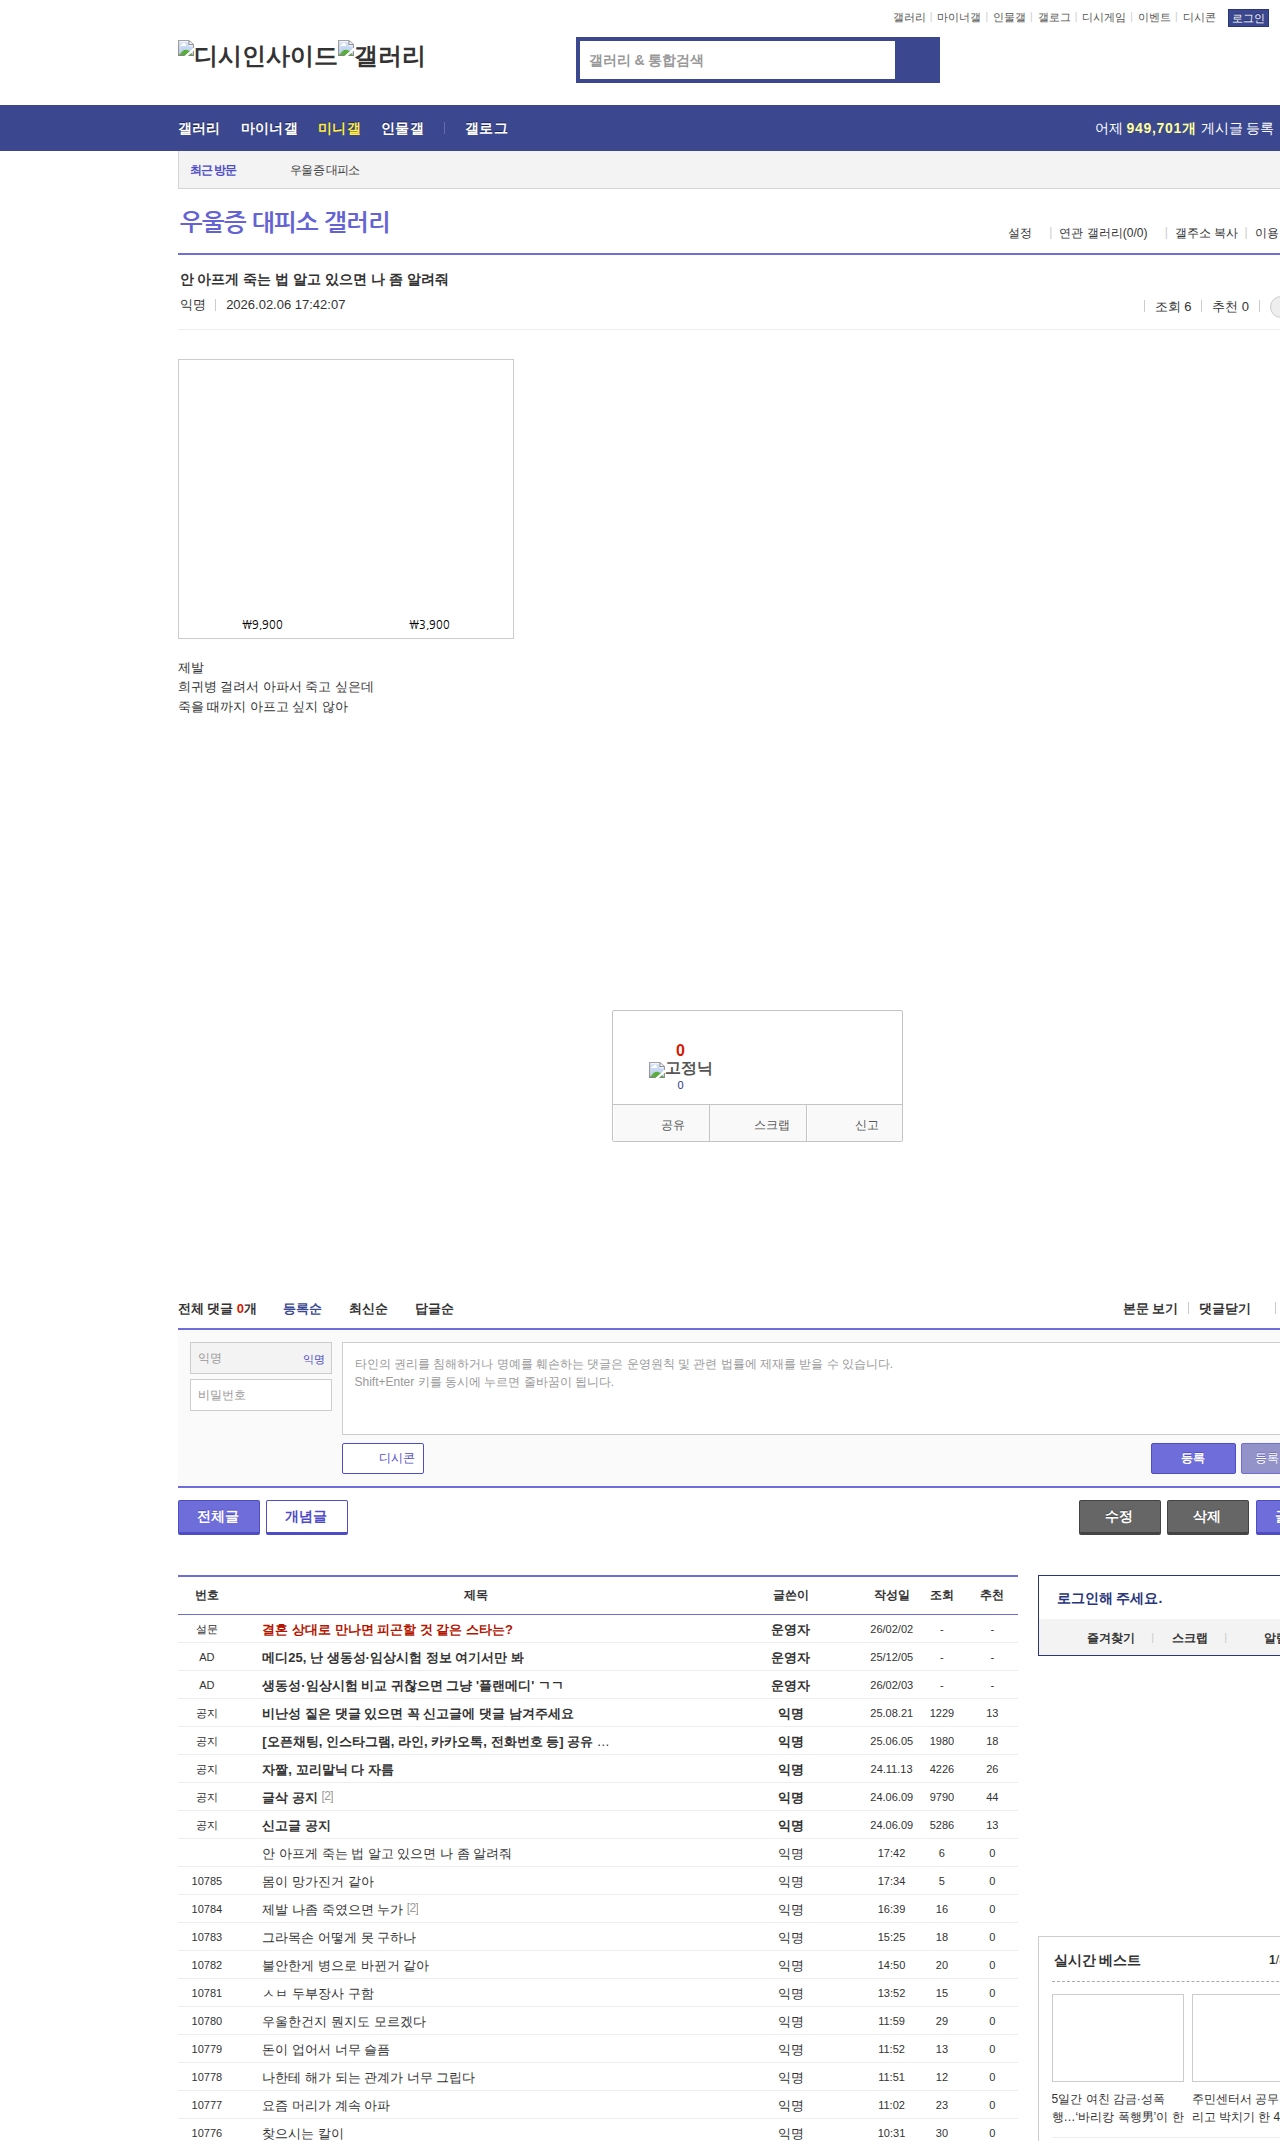The image size is (1280, 2141).
Task: Copy the gallery address with 갤주소 복사
Action: (1206, 233)
